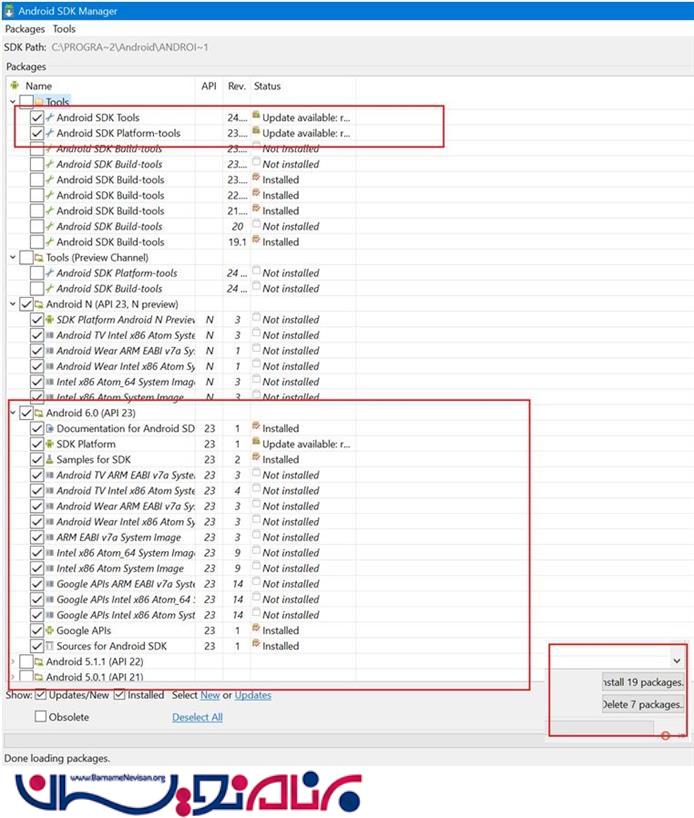Check the Build-tools revision 20 checkbox
The height and width of the screenshot is (818, 694).
coord(37,226)
